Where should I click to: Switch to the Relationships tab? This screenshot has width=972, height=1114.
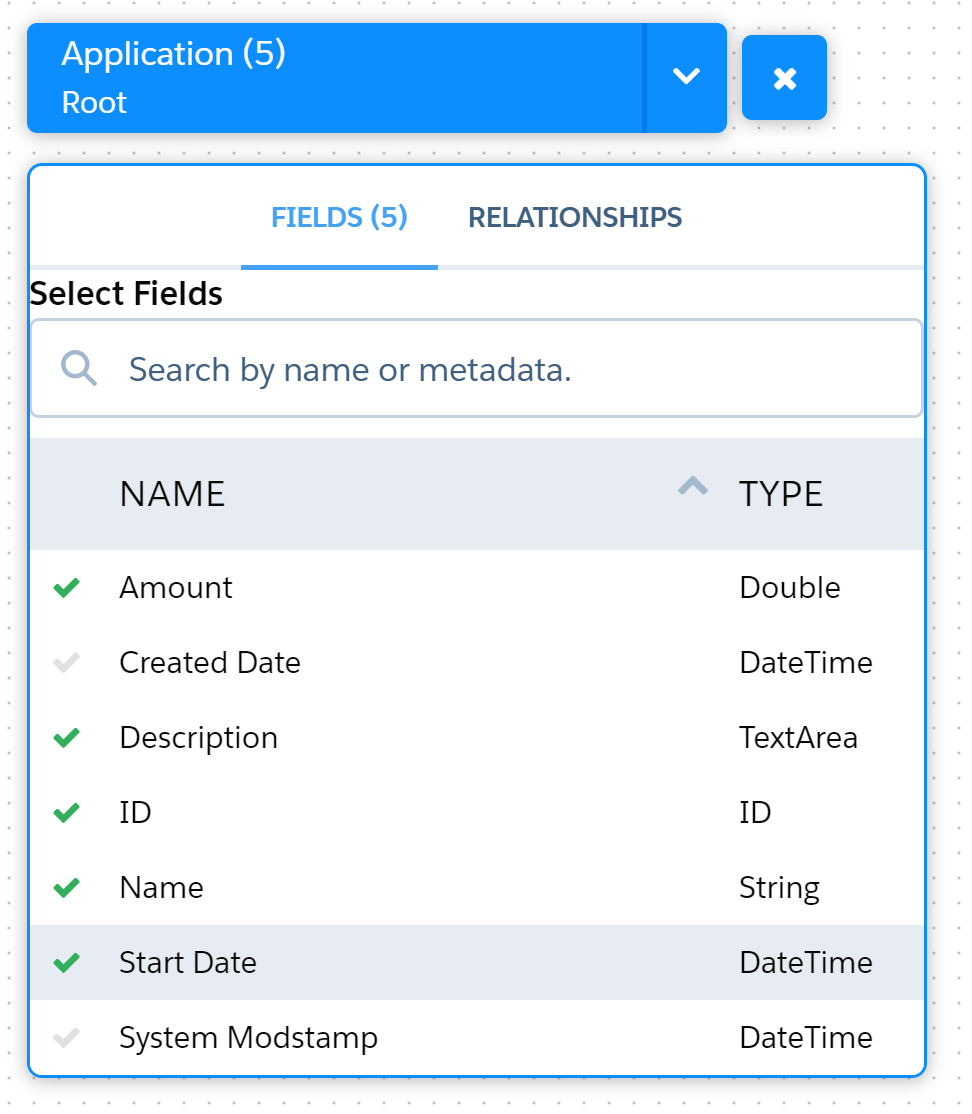click(575, 217)
